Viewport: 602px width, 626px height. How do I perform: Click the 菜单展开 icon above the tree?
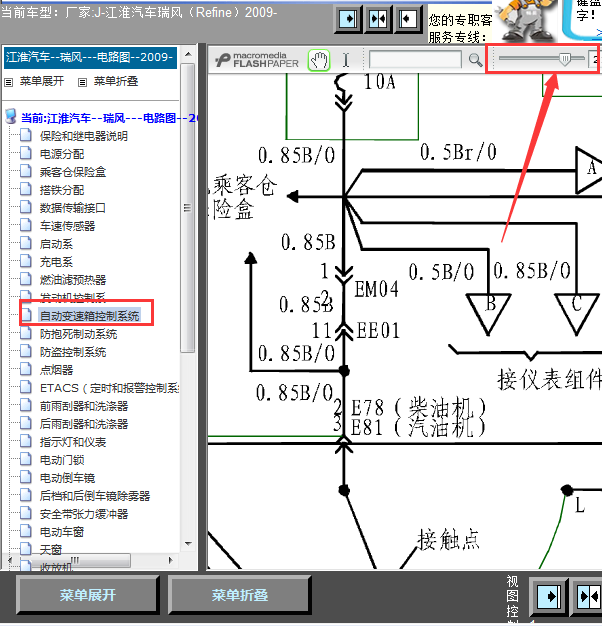tap(9, 82)
